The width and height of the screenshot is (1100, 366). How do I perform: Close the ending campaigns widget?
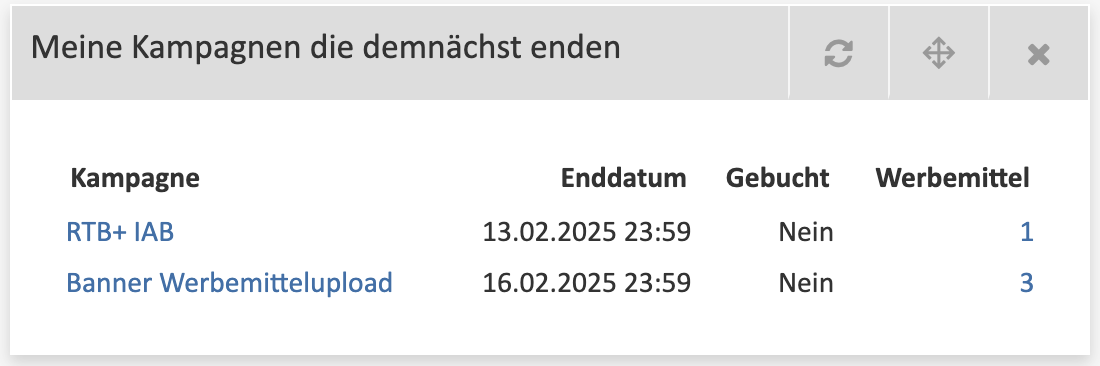(x=1038, y=54)
